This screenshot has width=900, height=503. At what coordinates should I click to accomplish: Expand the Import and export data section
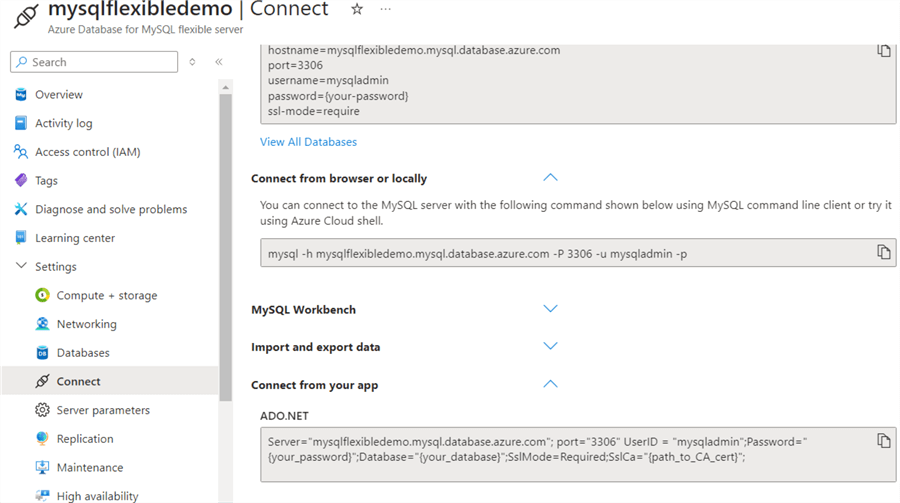click(549, 346)
